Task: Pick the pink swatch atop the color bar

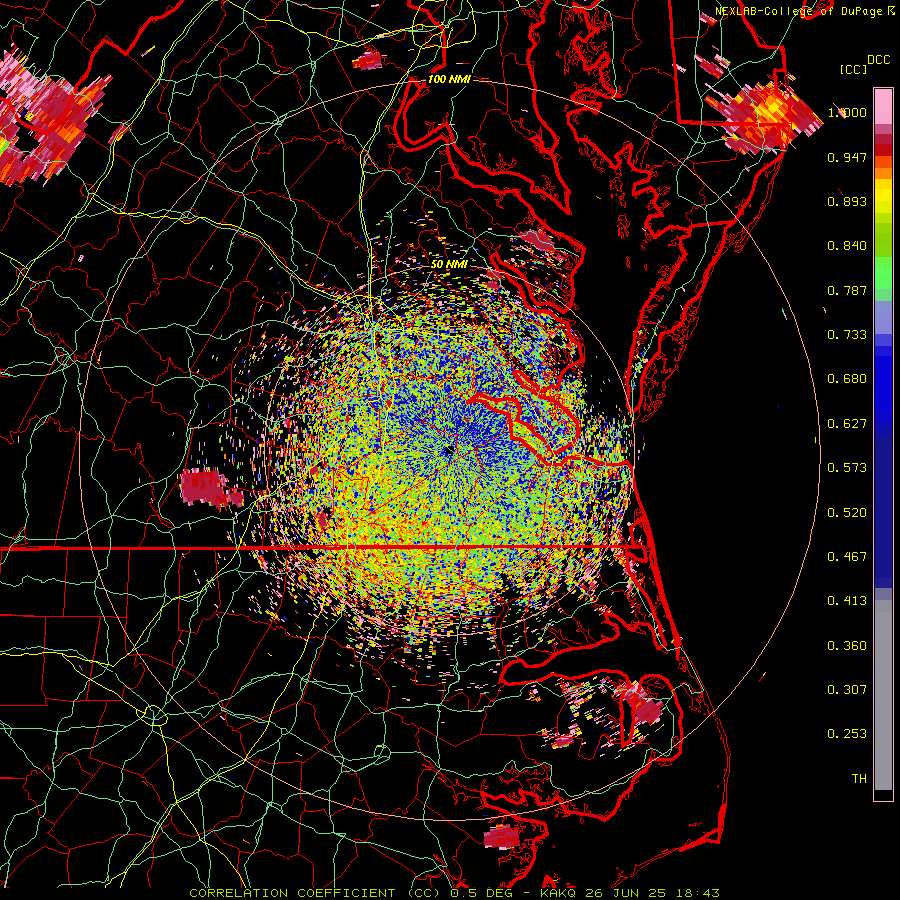Action: pyautogui.click(x=883, y=106)
